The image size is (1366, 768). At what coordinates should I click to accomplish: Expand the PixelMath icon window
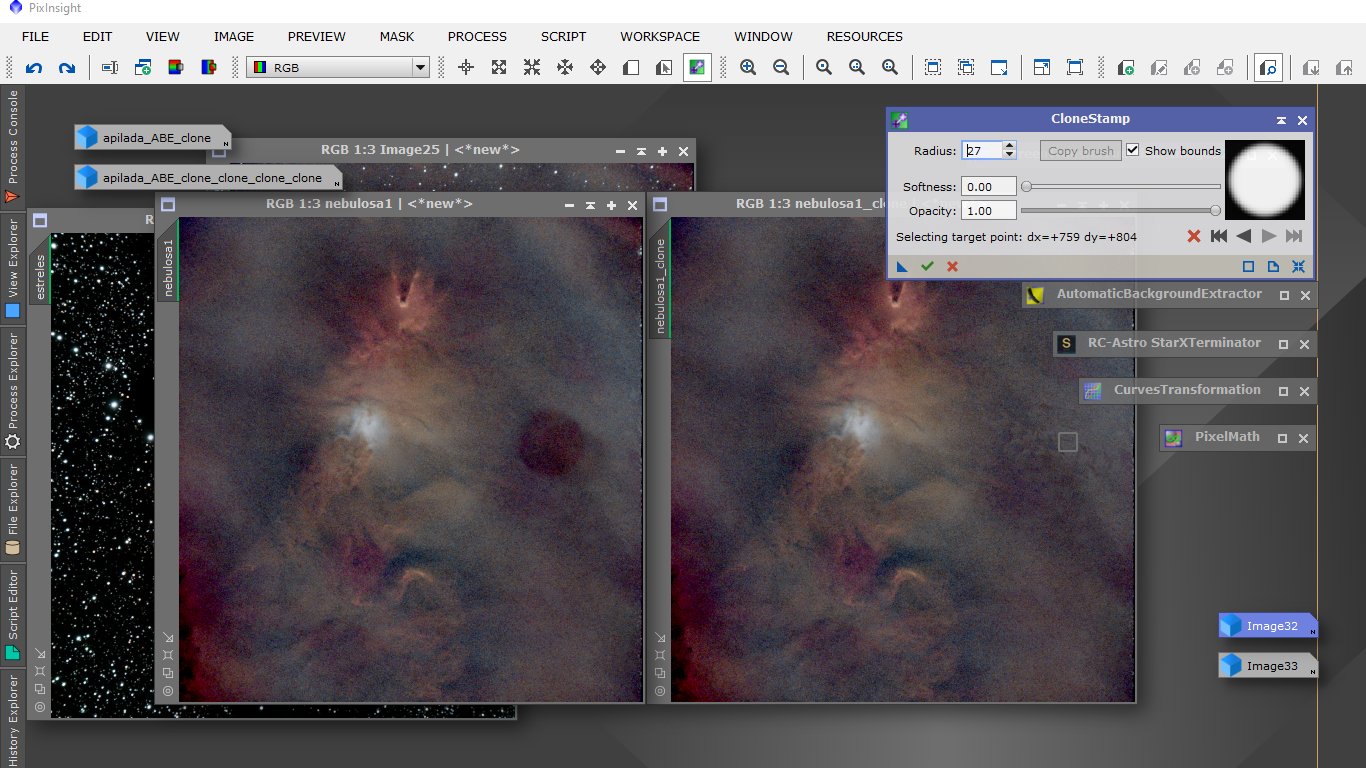point(1282,438)
